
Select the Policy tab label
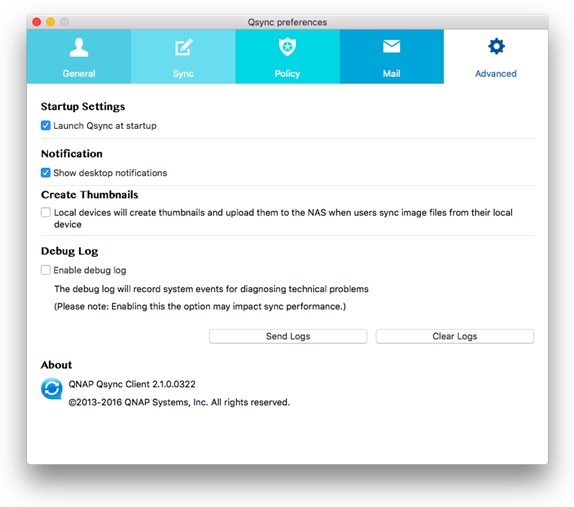coord(287,74)
